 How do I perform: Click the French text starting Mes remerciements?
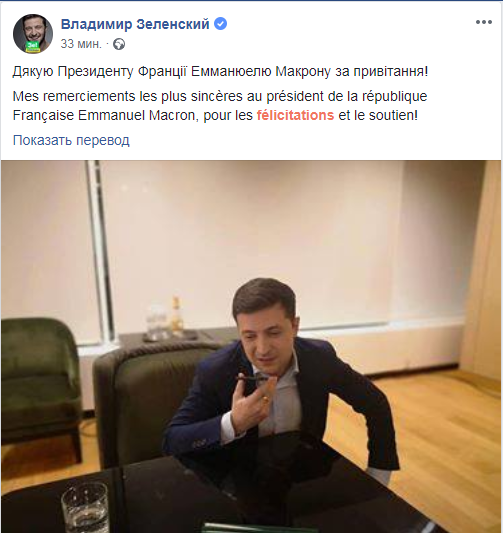220,106
